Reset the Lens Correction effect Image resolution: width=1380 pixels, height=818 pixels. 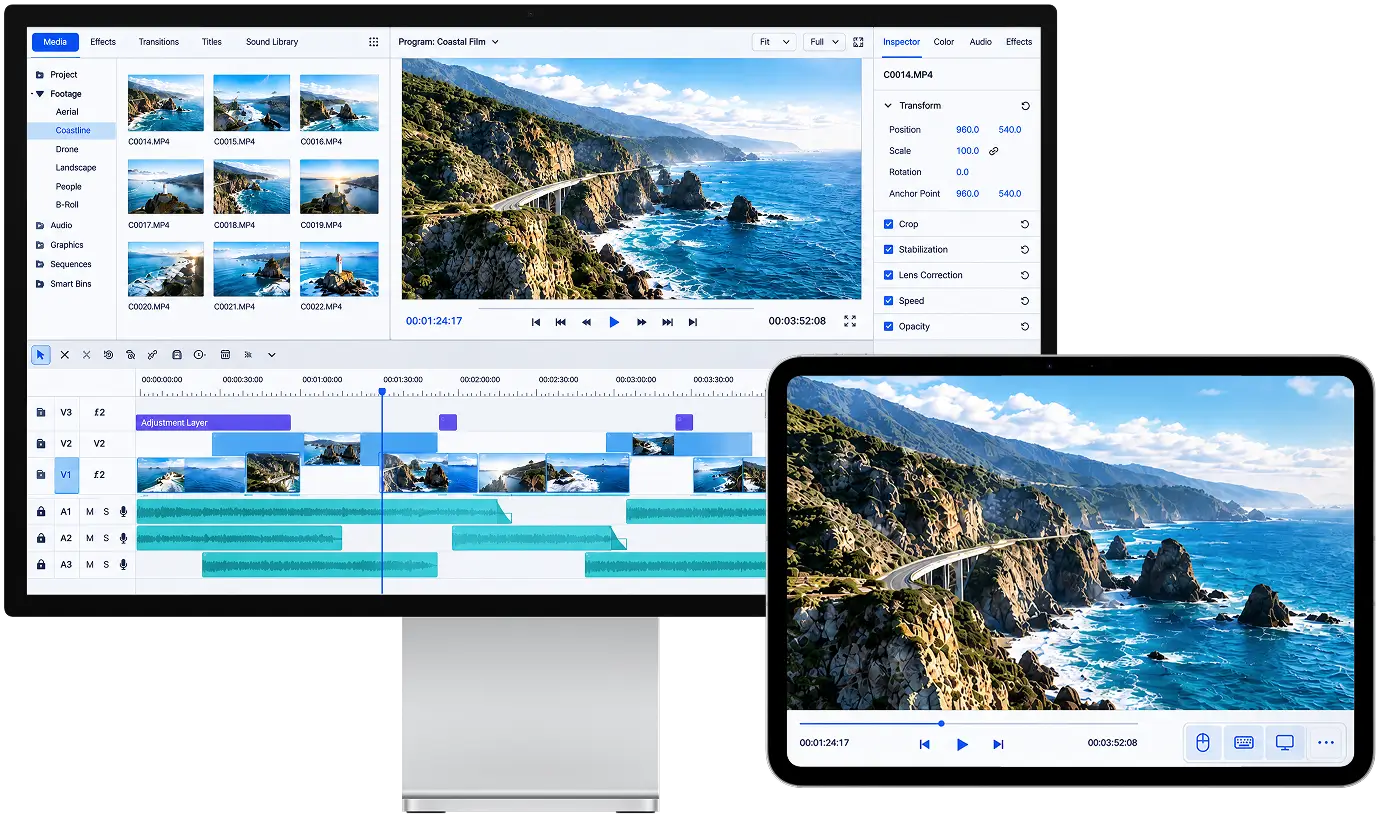(x=1025, y=275)
